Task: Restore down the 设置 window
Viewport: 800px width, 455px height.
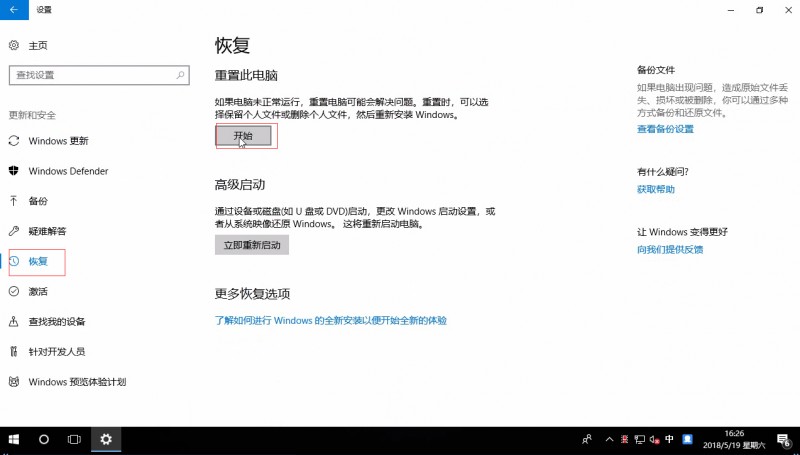Action: click(x=760, y=10)
